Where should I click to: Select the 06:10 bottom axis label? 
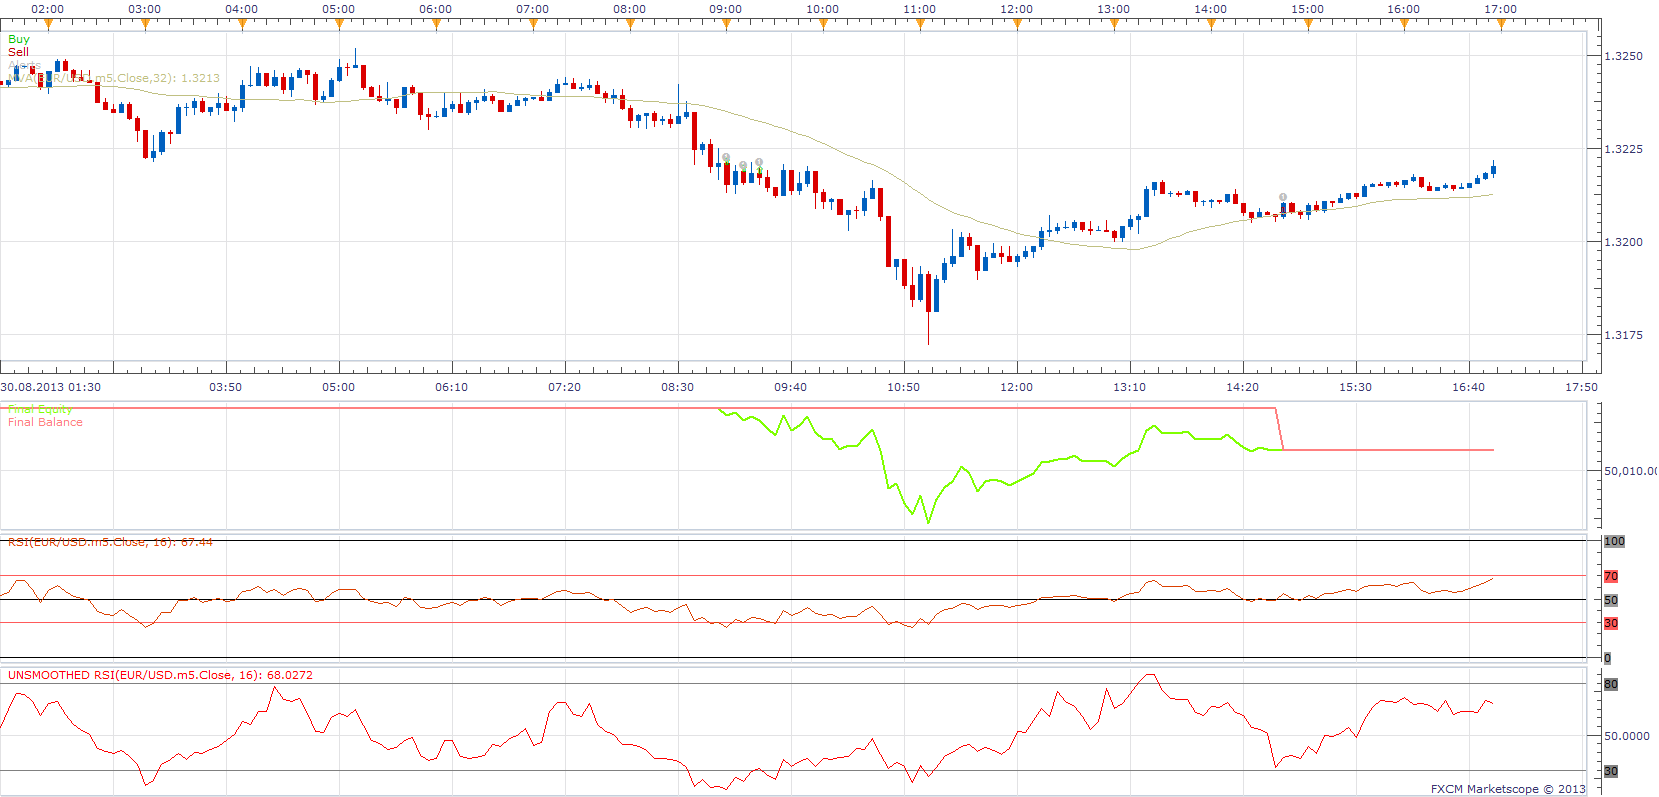pos(452,387)
